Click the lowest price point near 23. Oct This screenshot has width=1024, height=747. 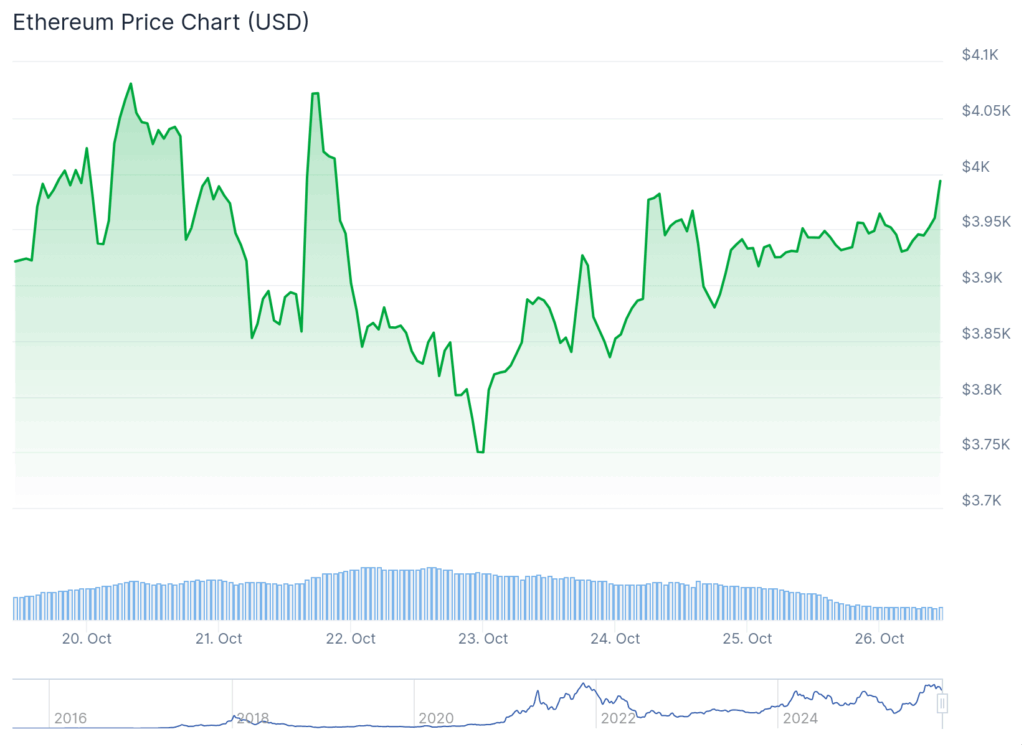pos(481,452)
